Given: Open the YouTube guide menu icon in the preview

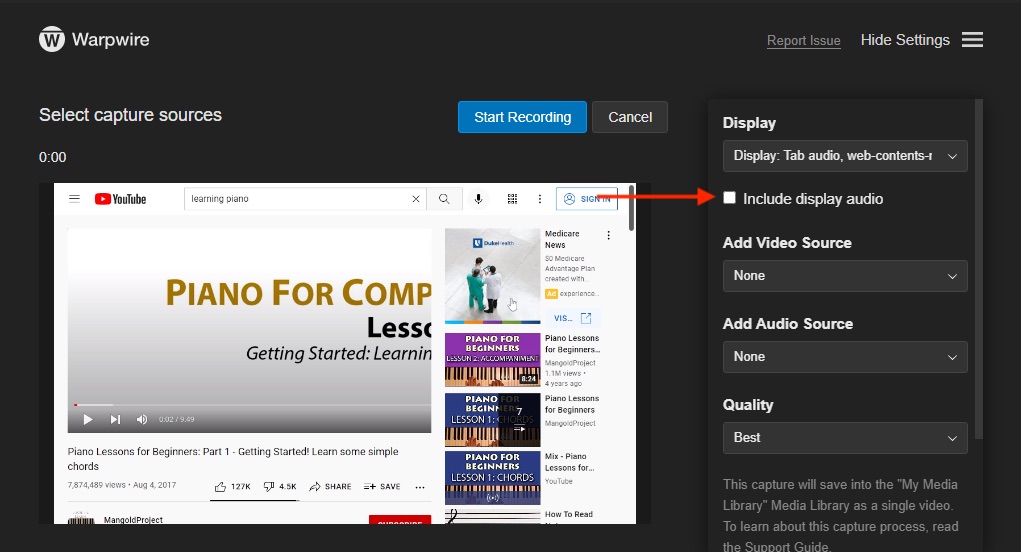Looking at the screenshot, I should coord(74,199).
